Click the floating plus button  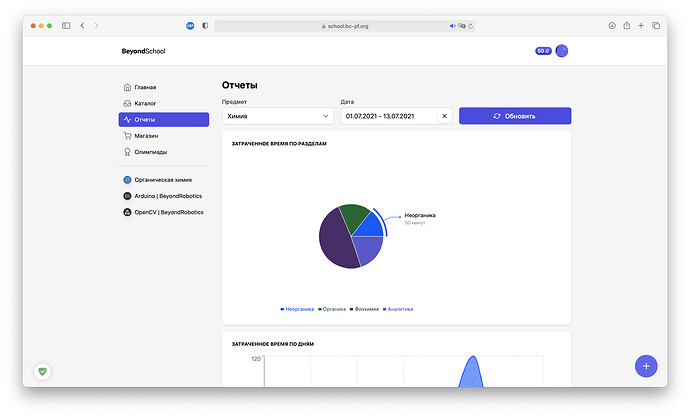646,365
